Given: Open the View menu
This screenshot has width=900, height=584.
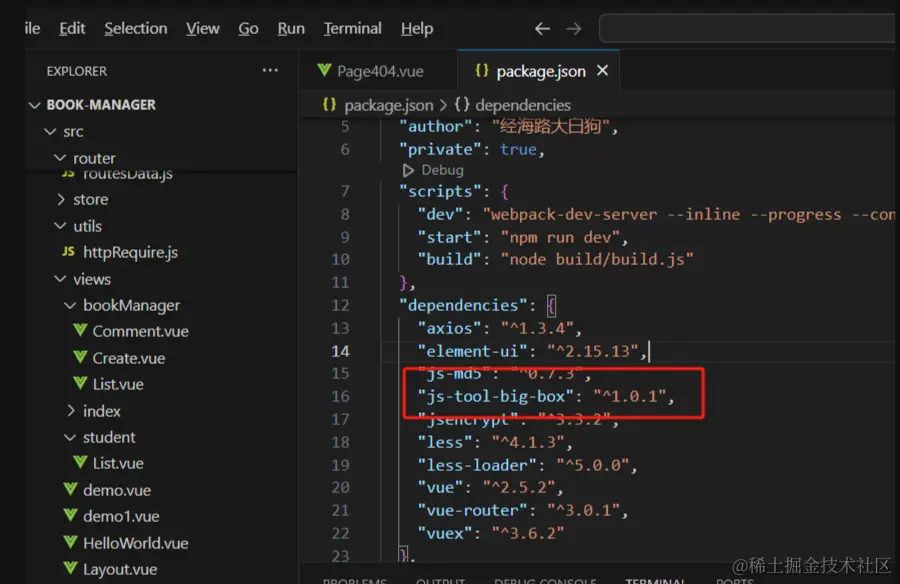Looking at the screenshot, I should (202, 28).
